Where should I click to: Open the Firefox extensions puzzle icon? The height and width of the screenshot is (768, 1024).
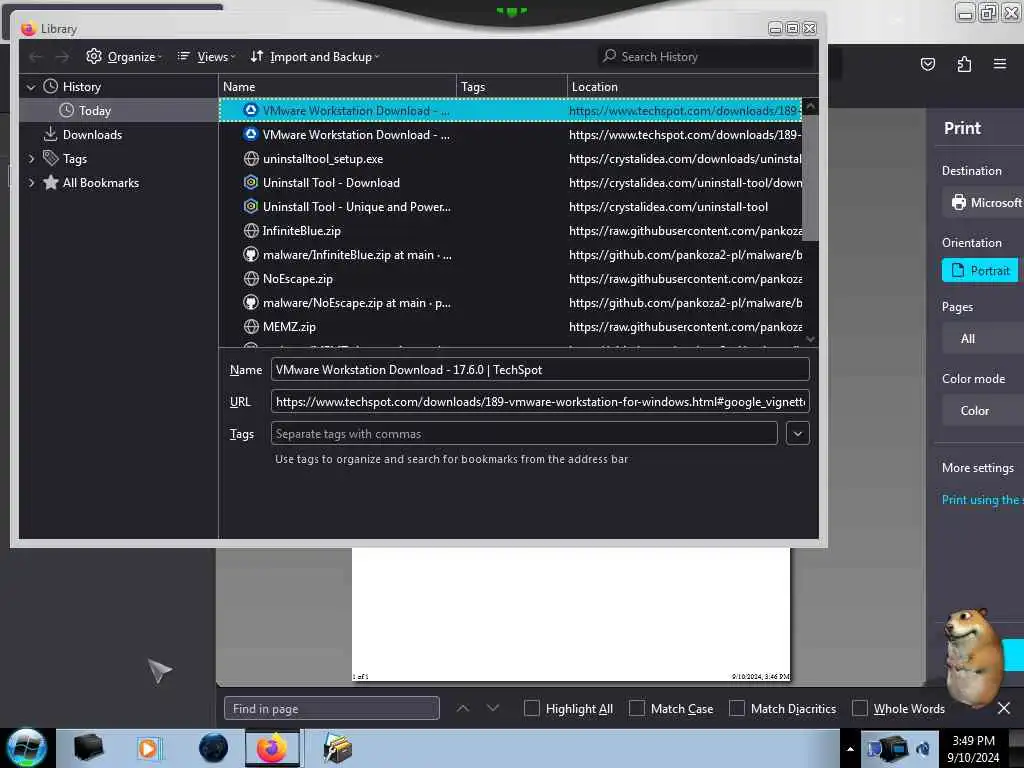(964, 64)
